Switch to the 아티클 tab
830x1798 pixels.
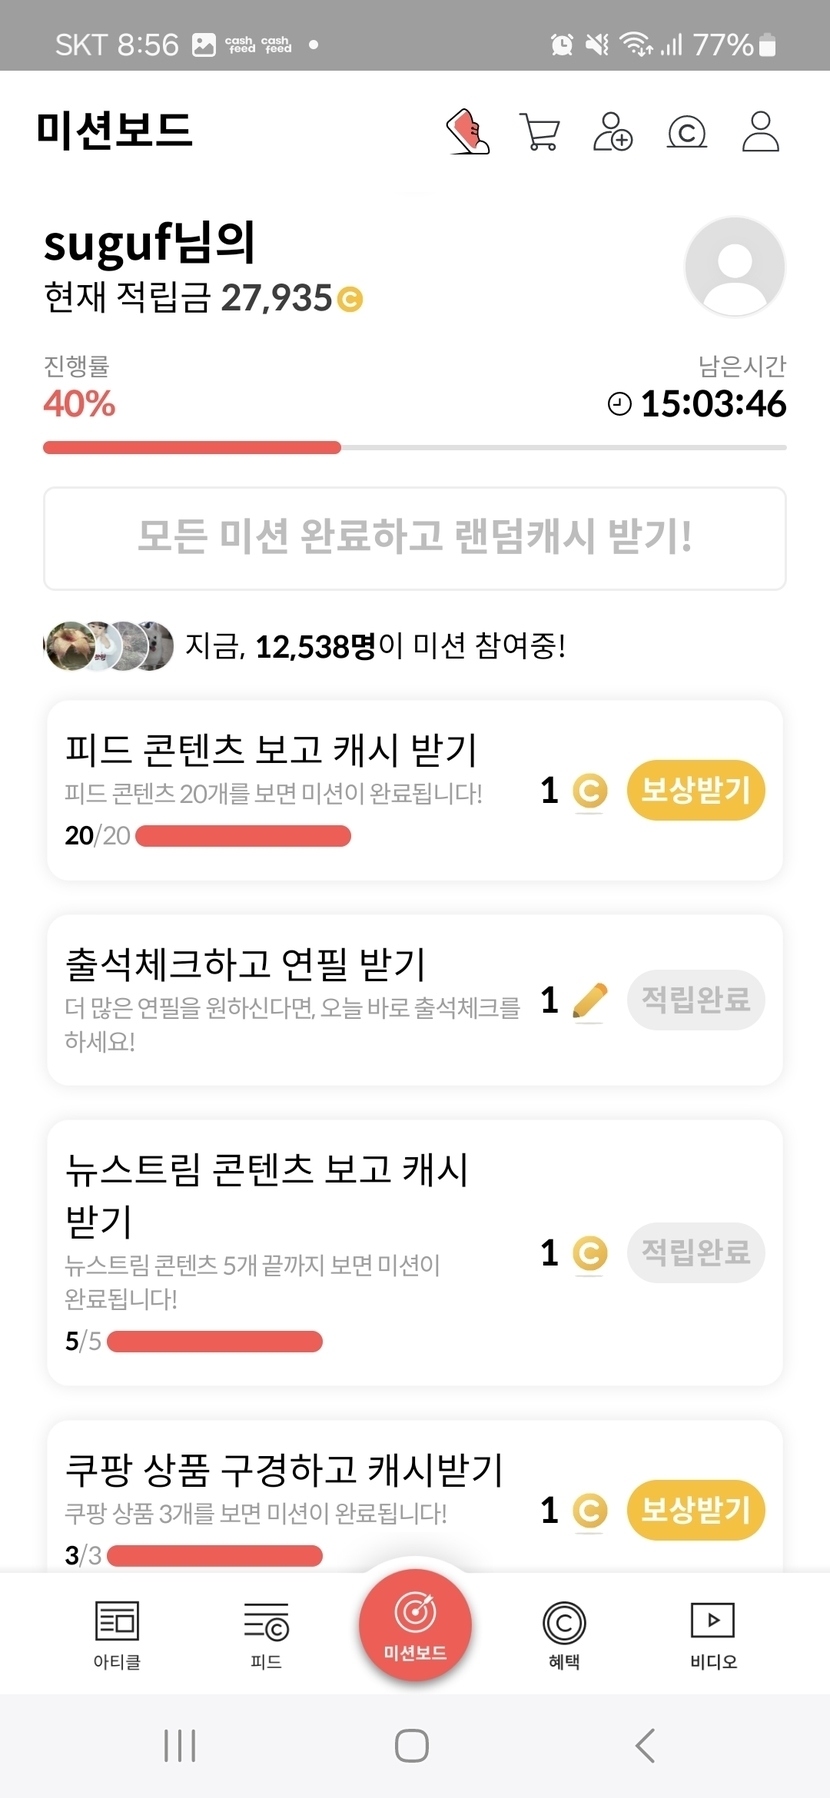(117, 1633)
